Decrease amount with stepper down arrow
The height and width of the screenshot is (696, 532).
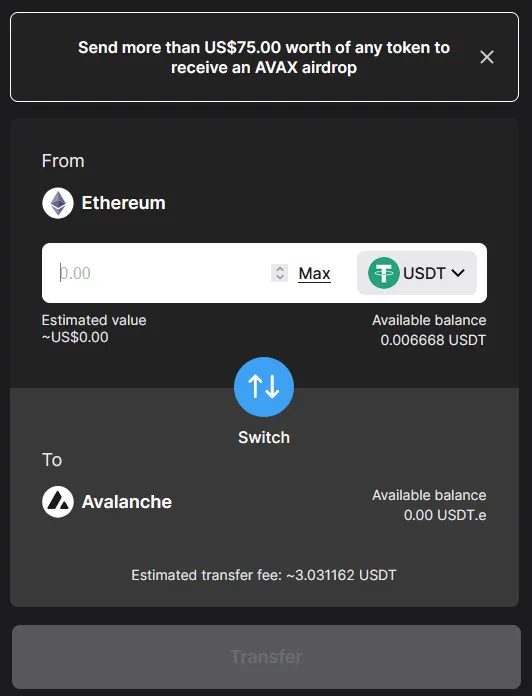click(x=280, y=277)
